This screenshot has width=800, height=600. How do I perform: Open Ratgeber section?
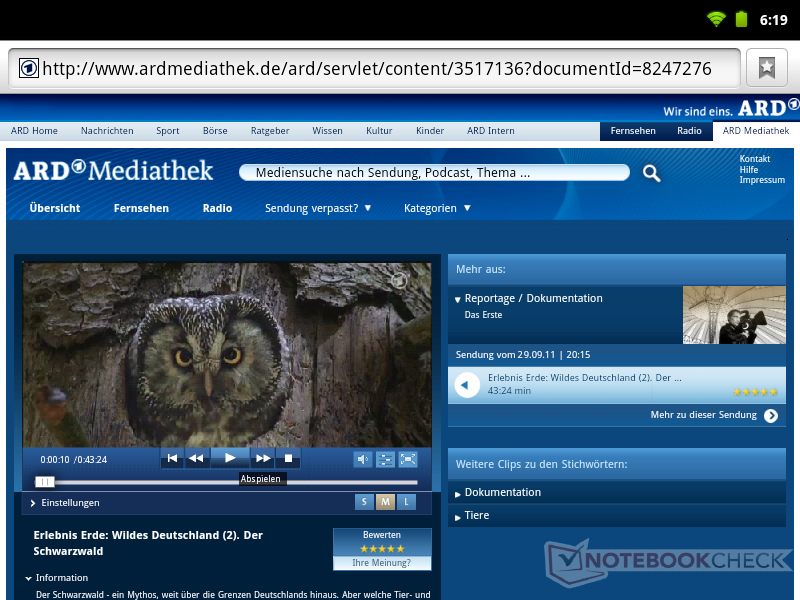[270, 131]
